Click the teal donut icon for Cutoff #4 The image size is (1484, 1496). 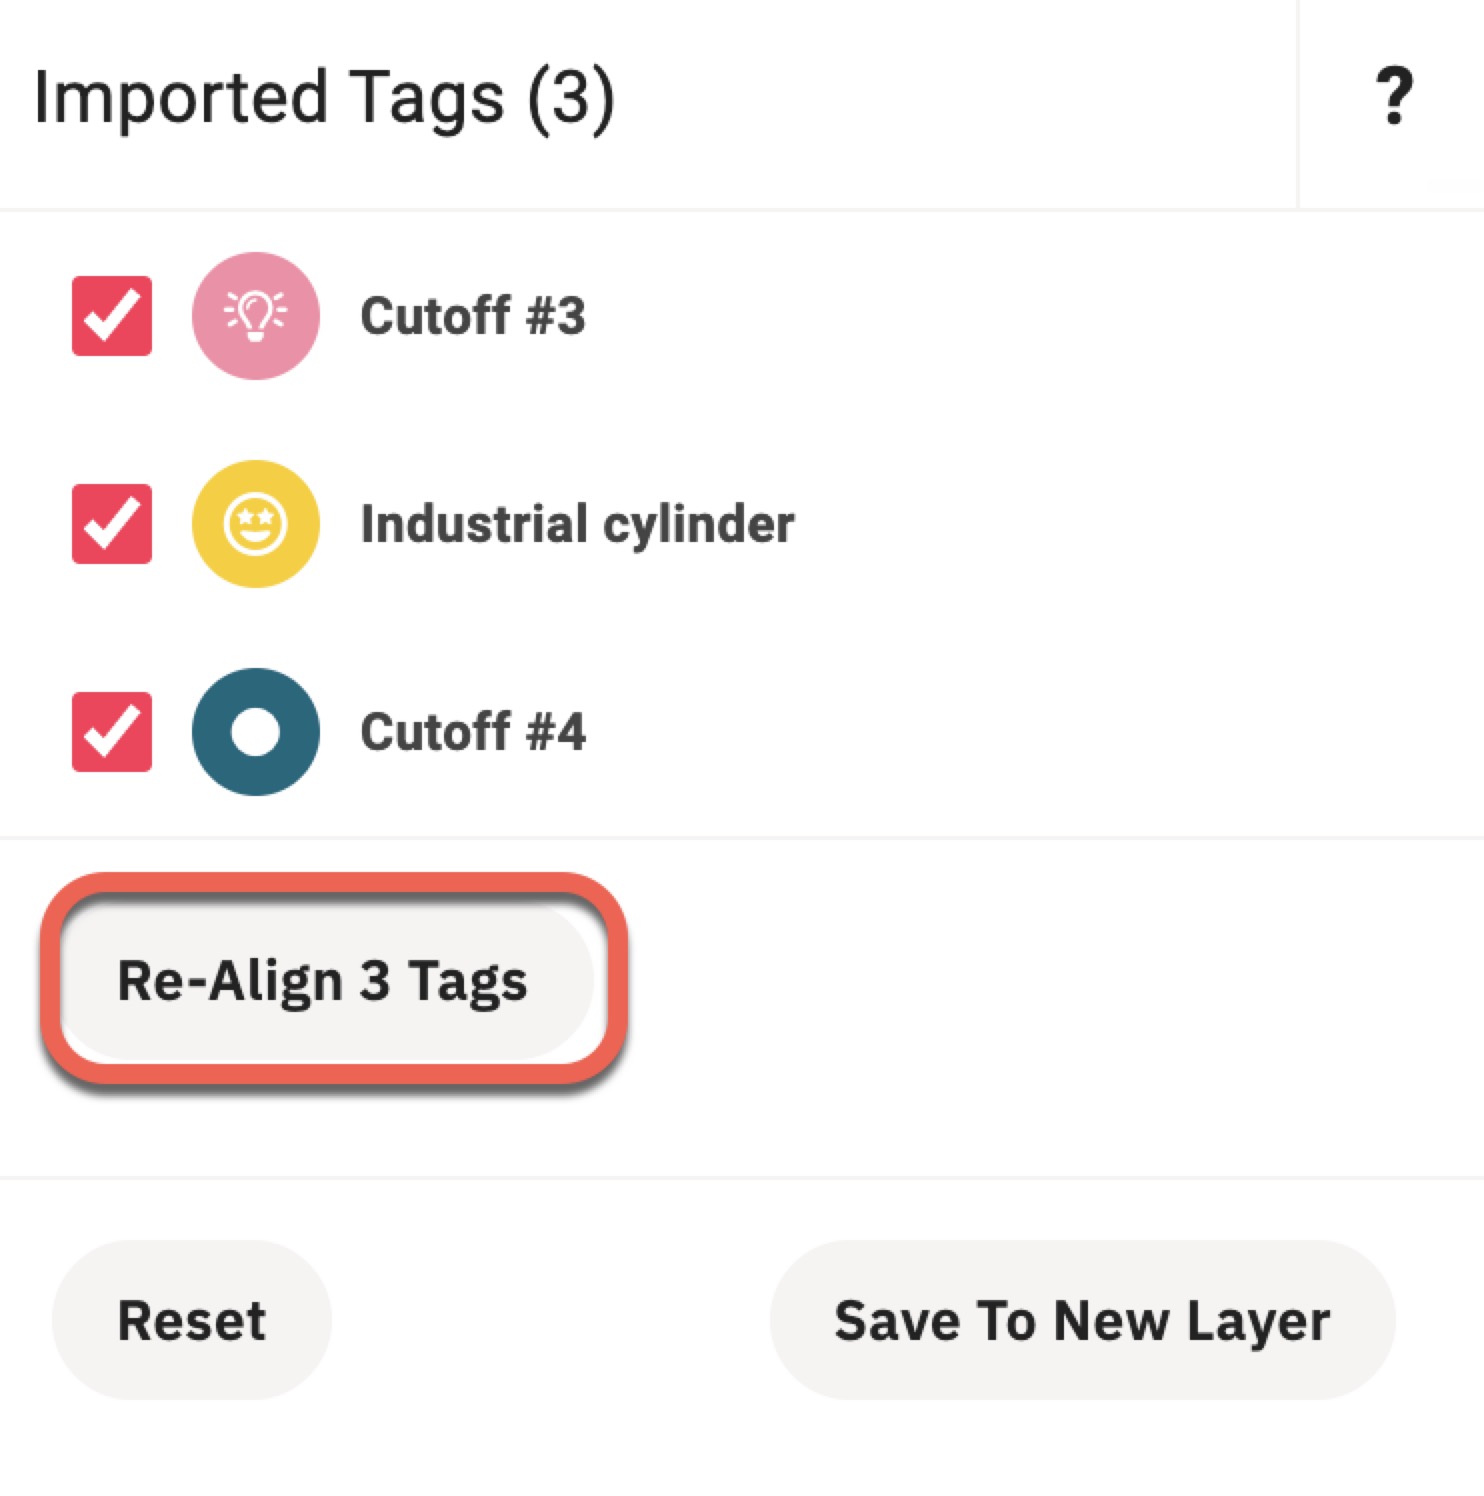click(x=255, y=733)
